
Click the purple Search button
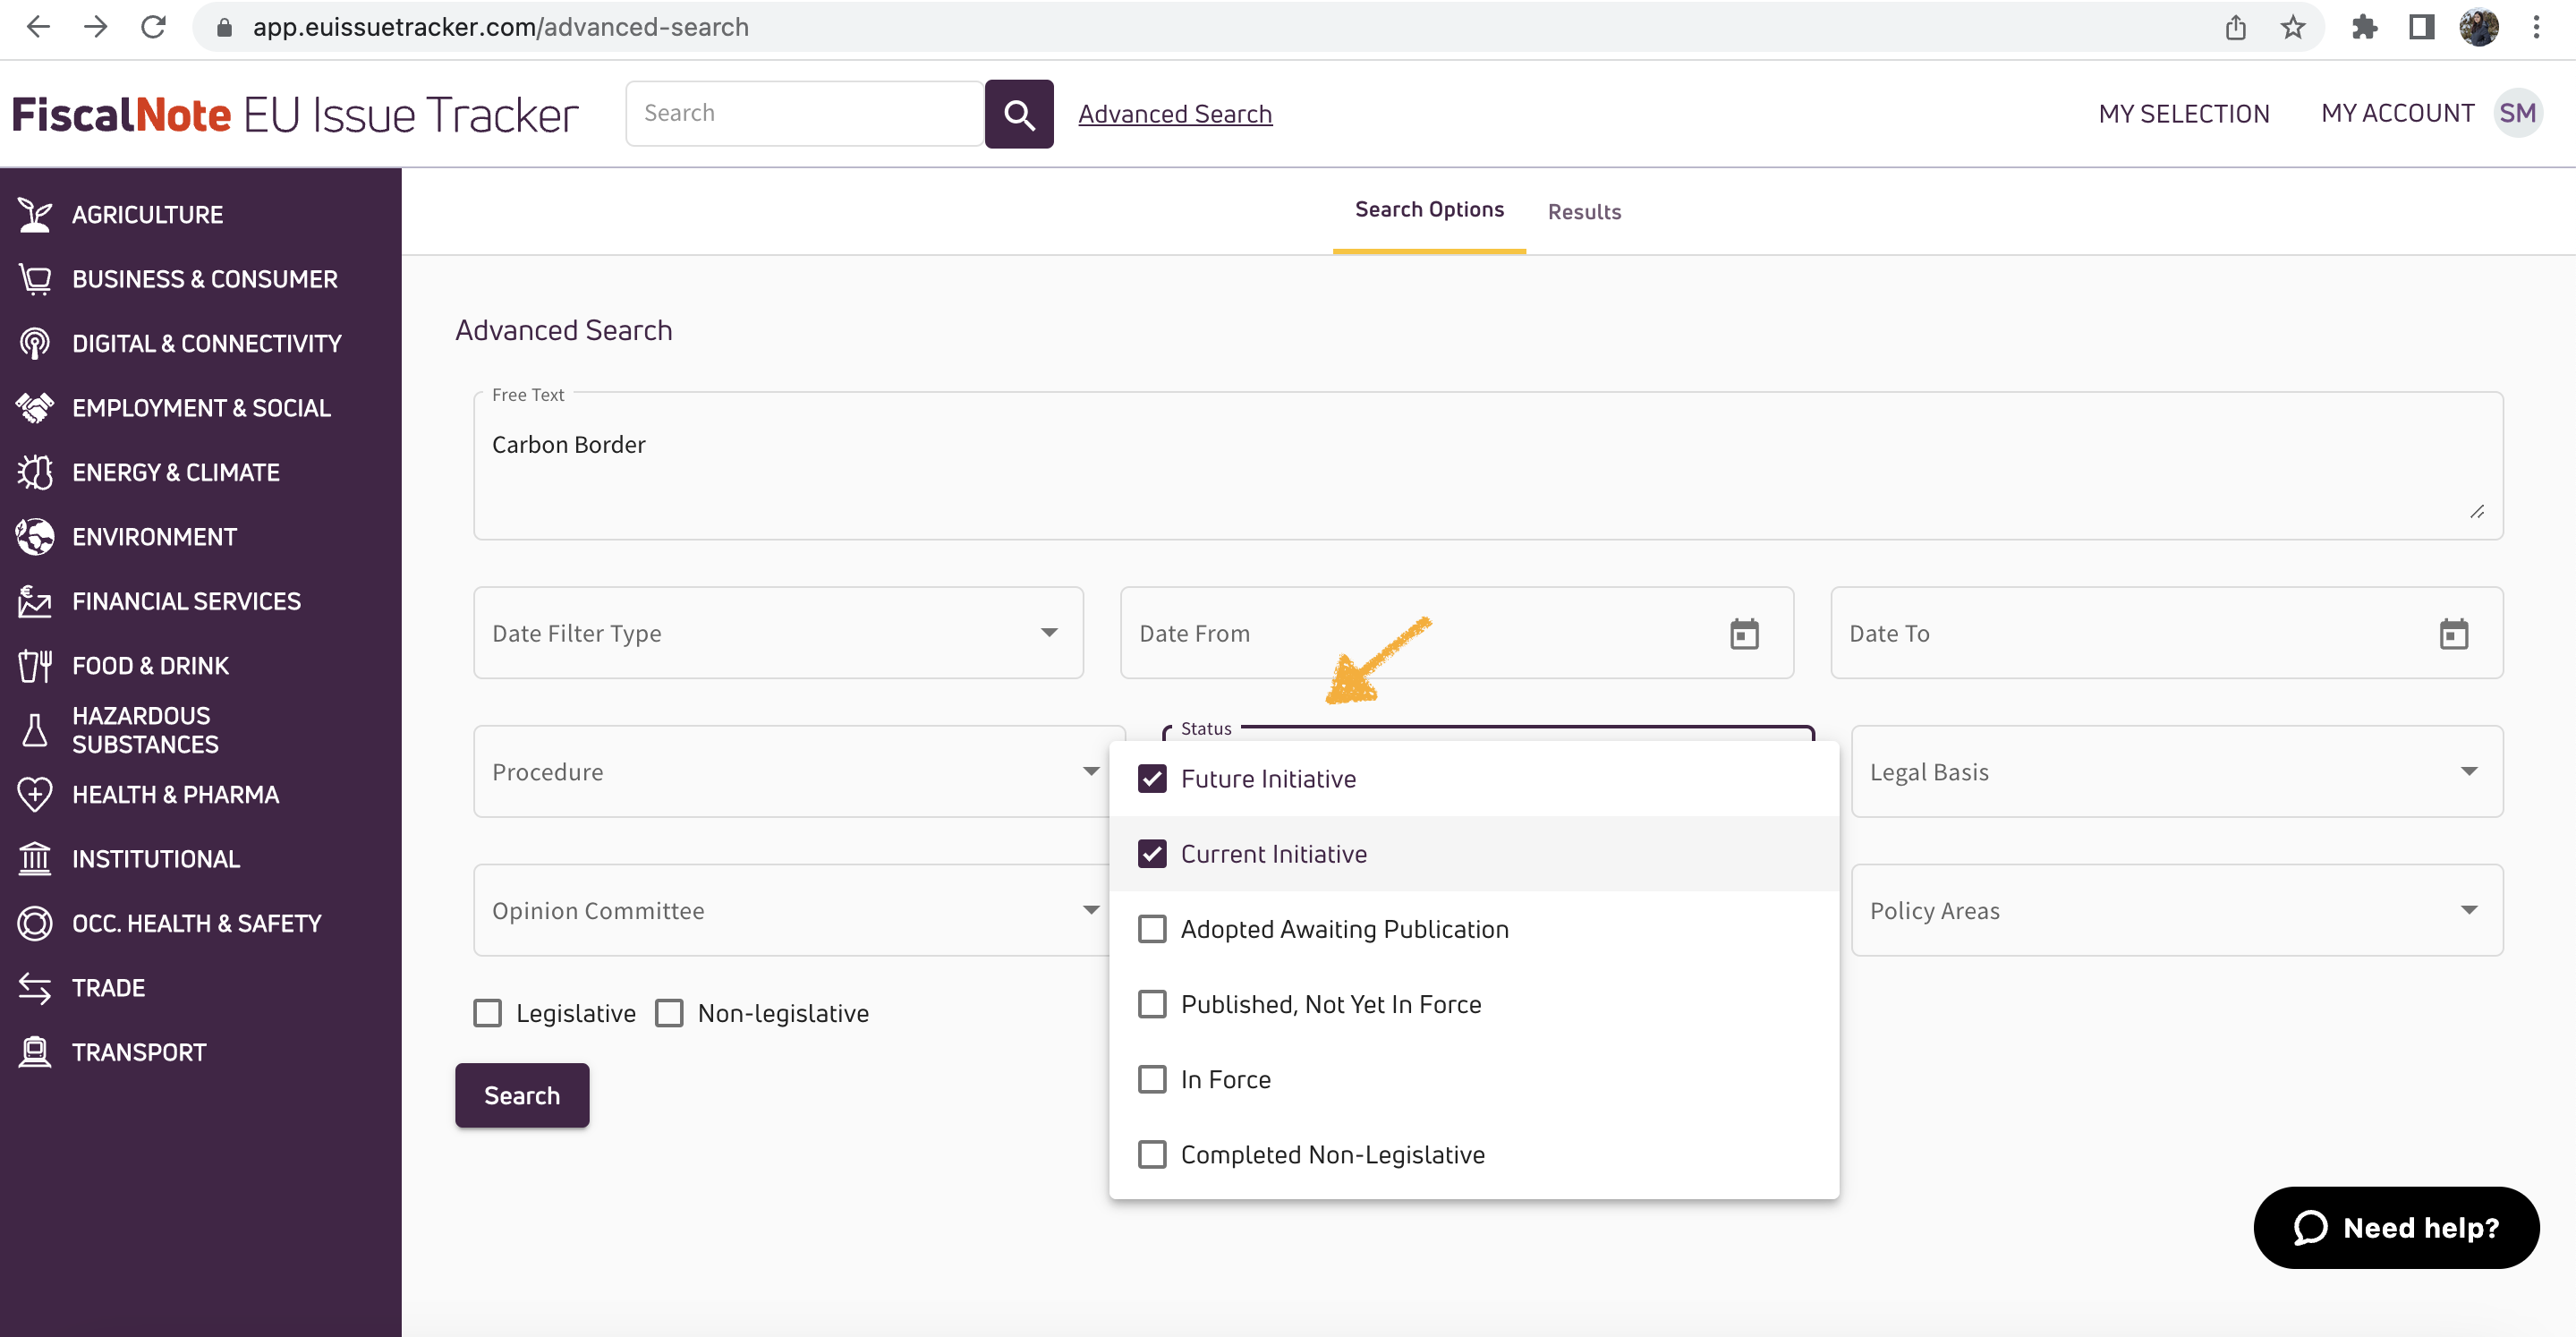coord(522,1095)
